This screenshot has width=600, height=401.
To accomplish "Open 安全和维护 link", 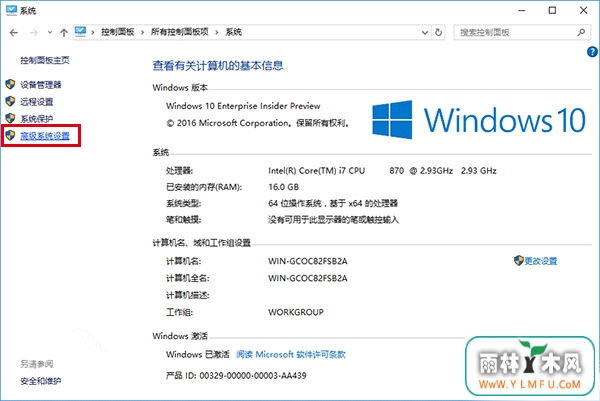I will point(41,381).
